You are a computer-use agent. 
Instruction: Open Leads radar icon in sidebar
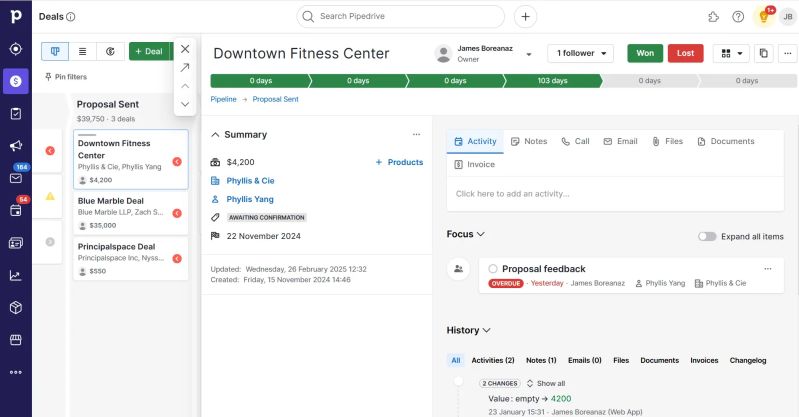pyautogui.click(x=16, y=48)
